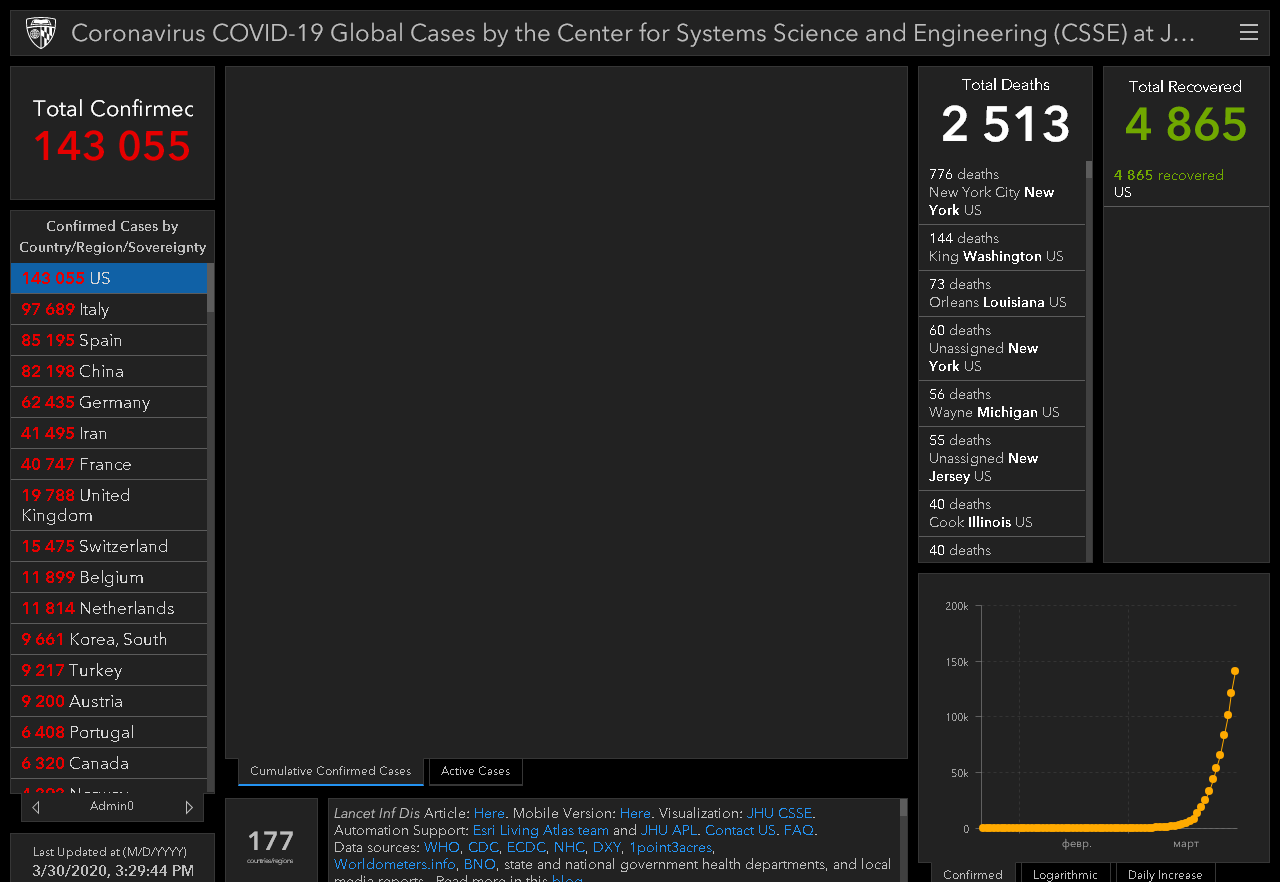Click the 40 deaths Cook Illinois entry
Viewport: 1280px width, 882px height.
(1002, 514)
